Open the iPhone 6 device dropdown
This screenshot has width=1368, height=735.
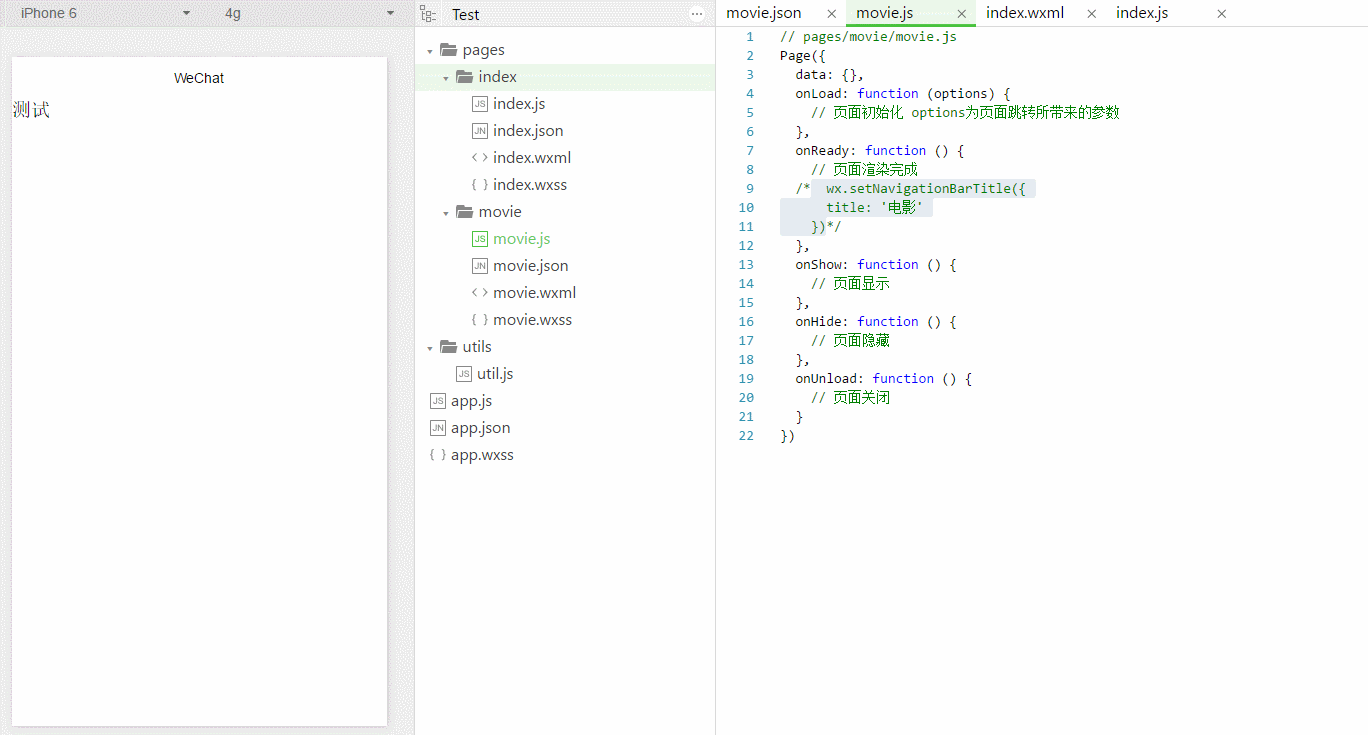coord(186,14)
